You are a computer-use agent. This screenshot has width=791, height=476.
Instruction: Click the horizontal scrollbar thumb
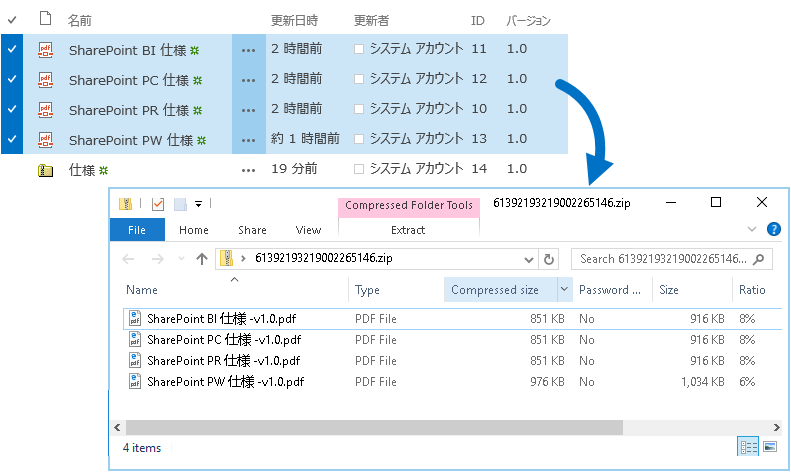pyautogui.click(x=374, y=428)
